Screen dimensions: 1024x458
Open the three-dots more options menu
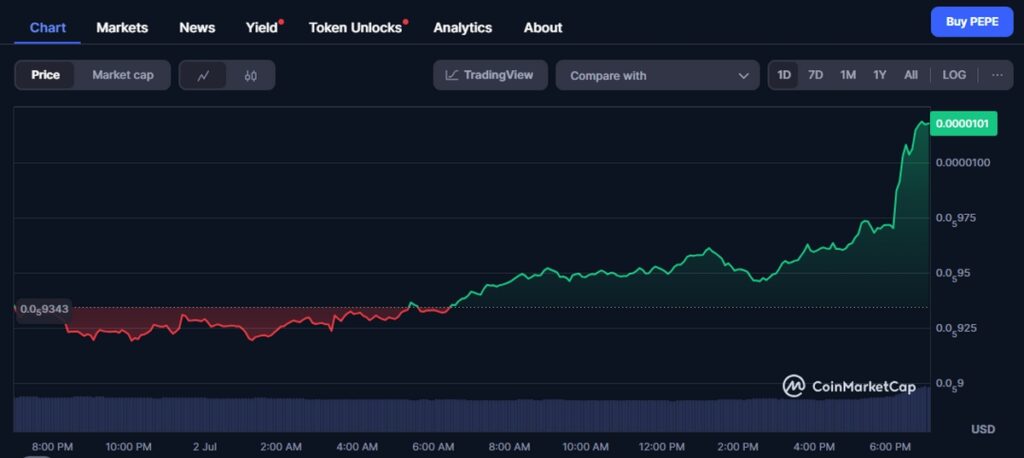[x=997, y=75]
